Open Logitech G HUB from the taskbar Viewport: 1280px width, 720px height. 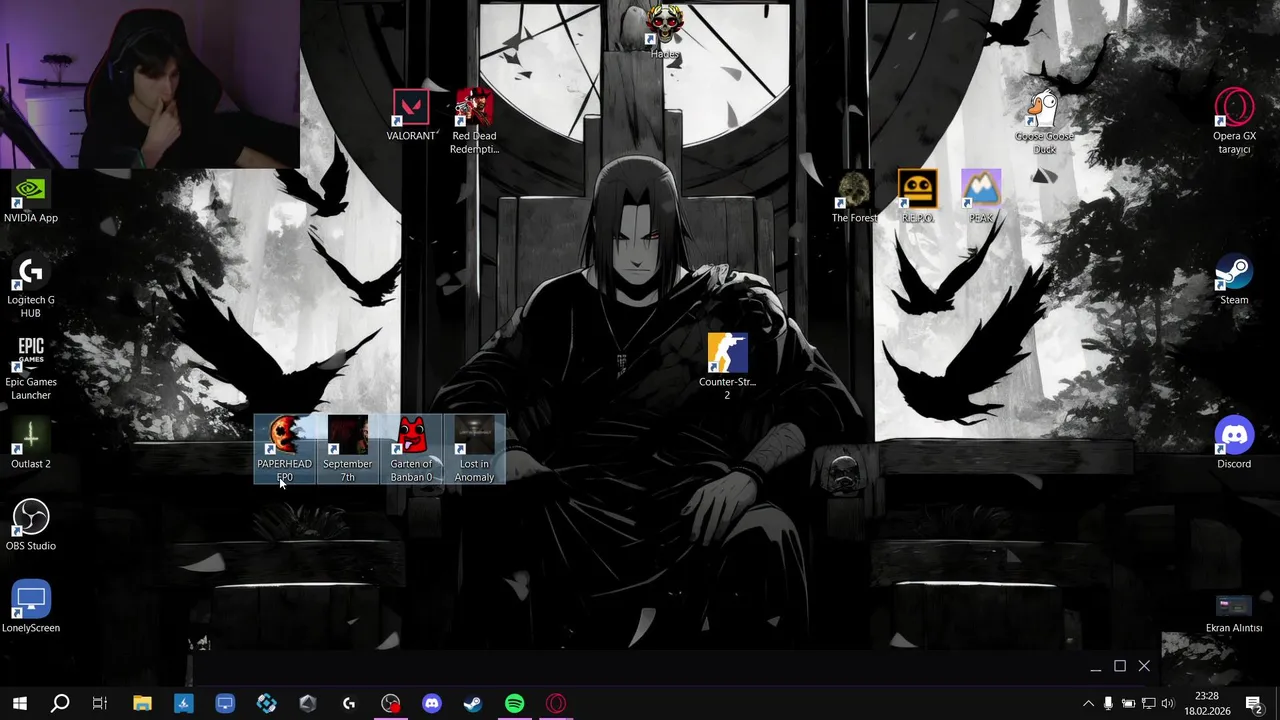click(x=349, y=704)
